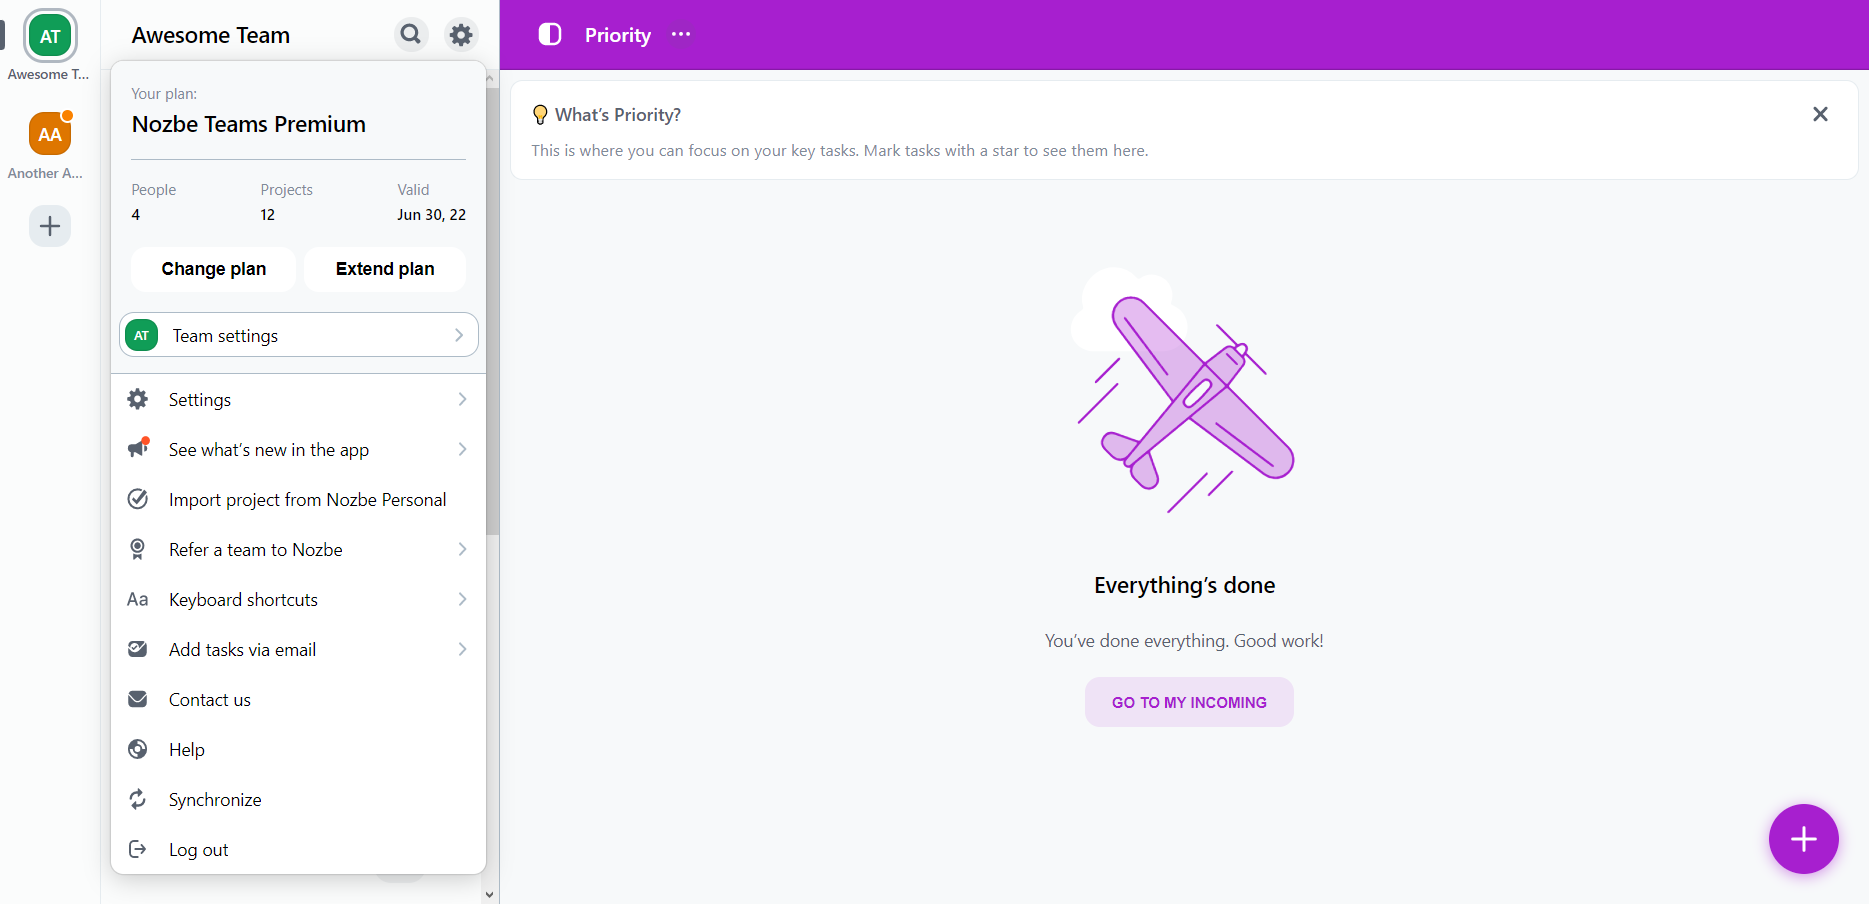Image resolution: width=1869 pixels, height=904 pixels.
Task: Click the Log out door icon
Action: click(138, 849)
